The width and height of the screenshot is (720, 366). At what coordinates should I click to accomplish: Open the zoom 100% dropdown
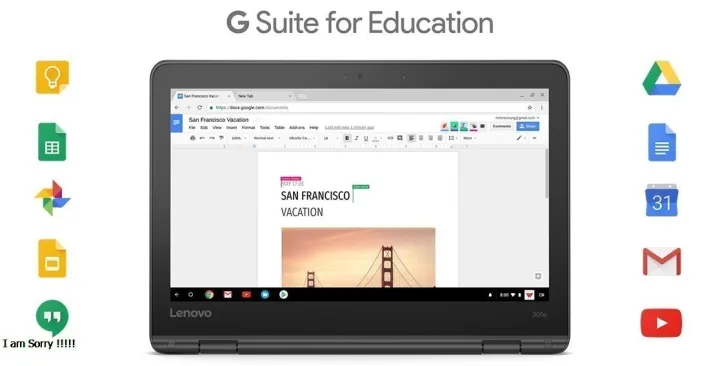[x=239, y=138]
